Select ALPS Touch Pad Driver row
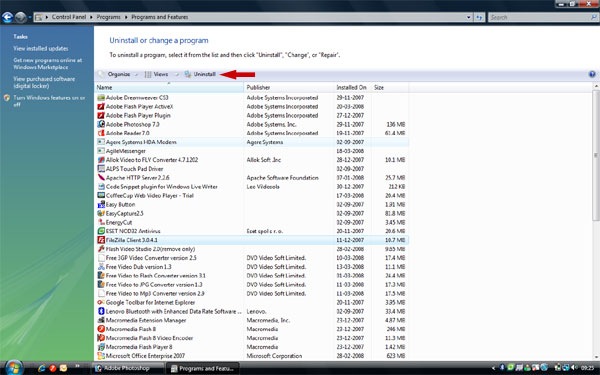600x375 pixels. (251, 169)
